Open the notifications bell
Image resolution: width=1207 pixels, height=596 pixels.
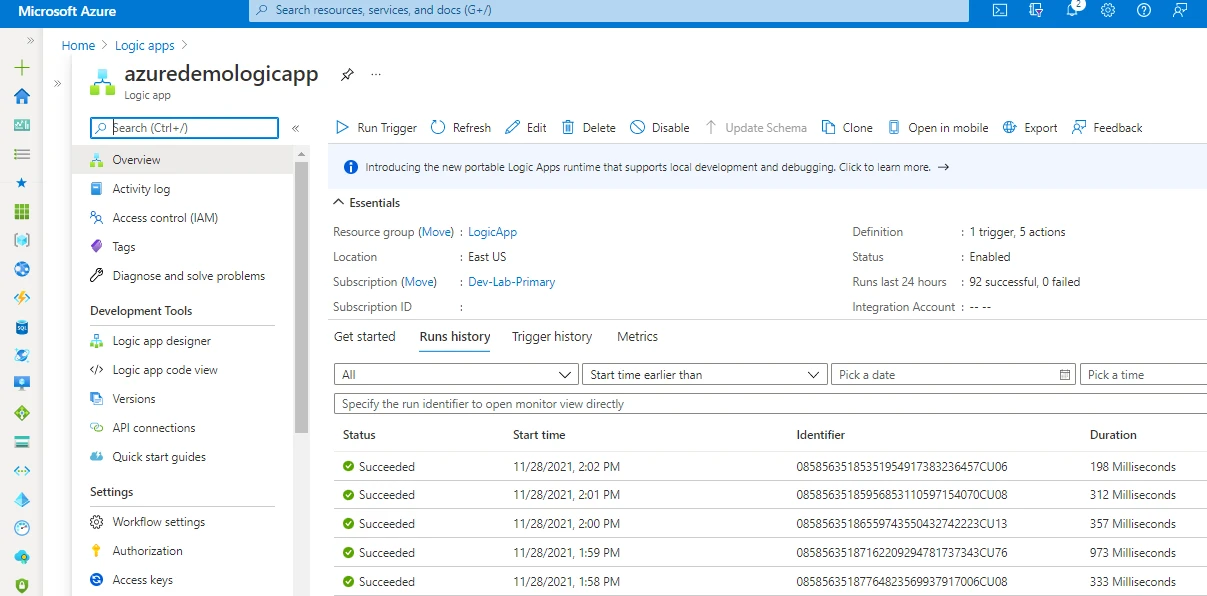pos(1073,11)
